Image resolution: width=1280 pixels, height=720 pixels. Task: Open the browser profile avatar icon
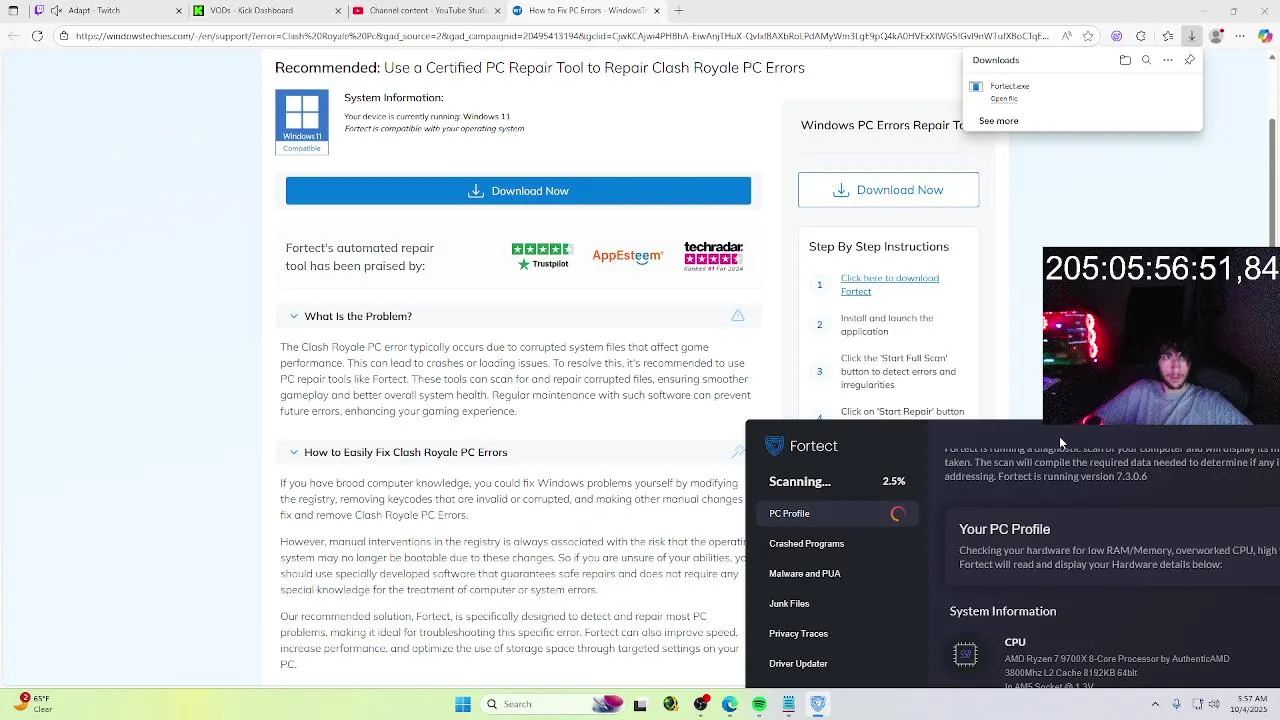click(1216, 36)
